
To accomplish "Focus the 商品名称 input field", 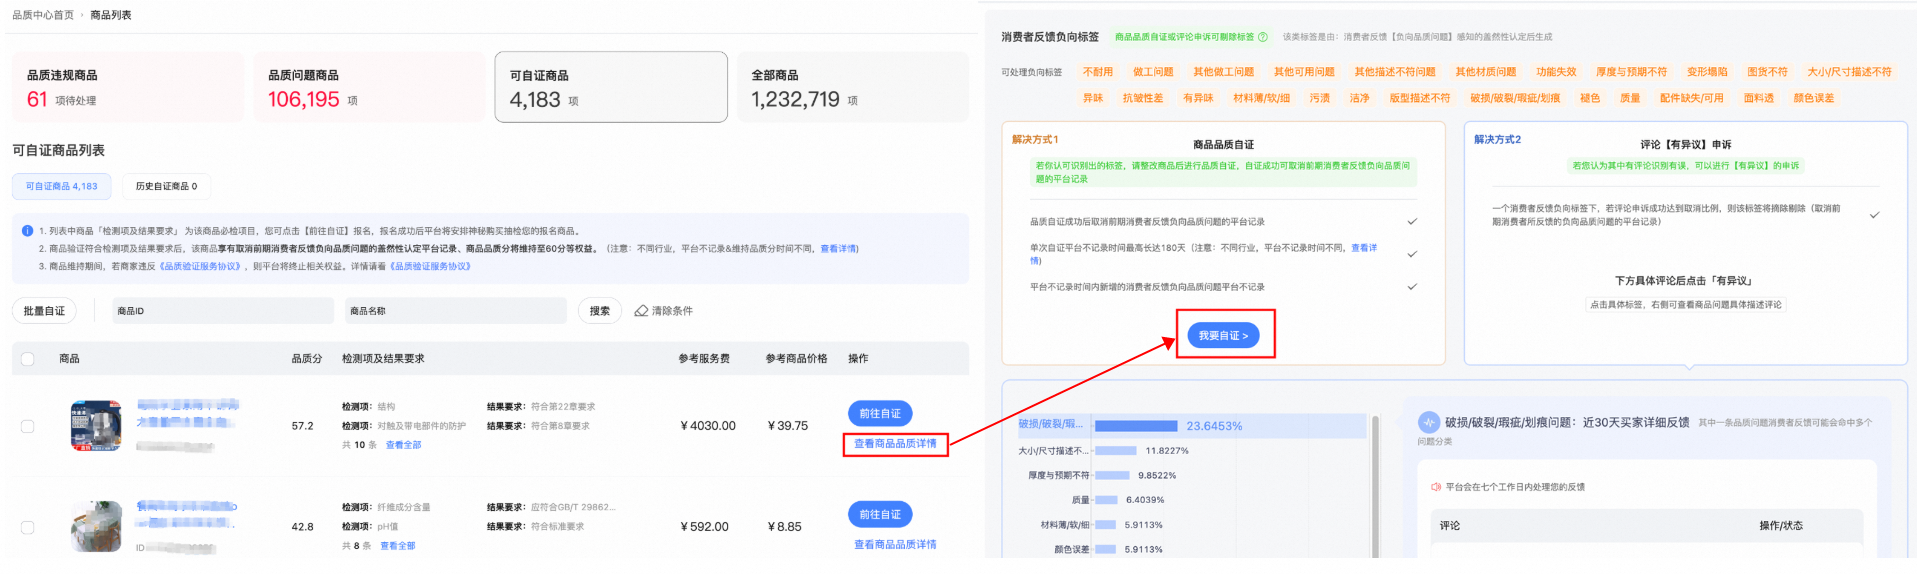I will click(x=456, y=311).
